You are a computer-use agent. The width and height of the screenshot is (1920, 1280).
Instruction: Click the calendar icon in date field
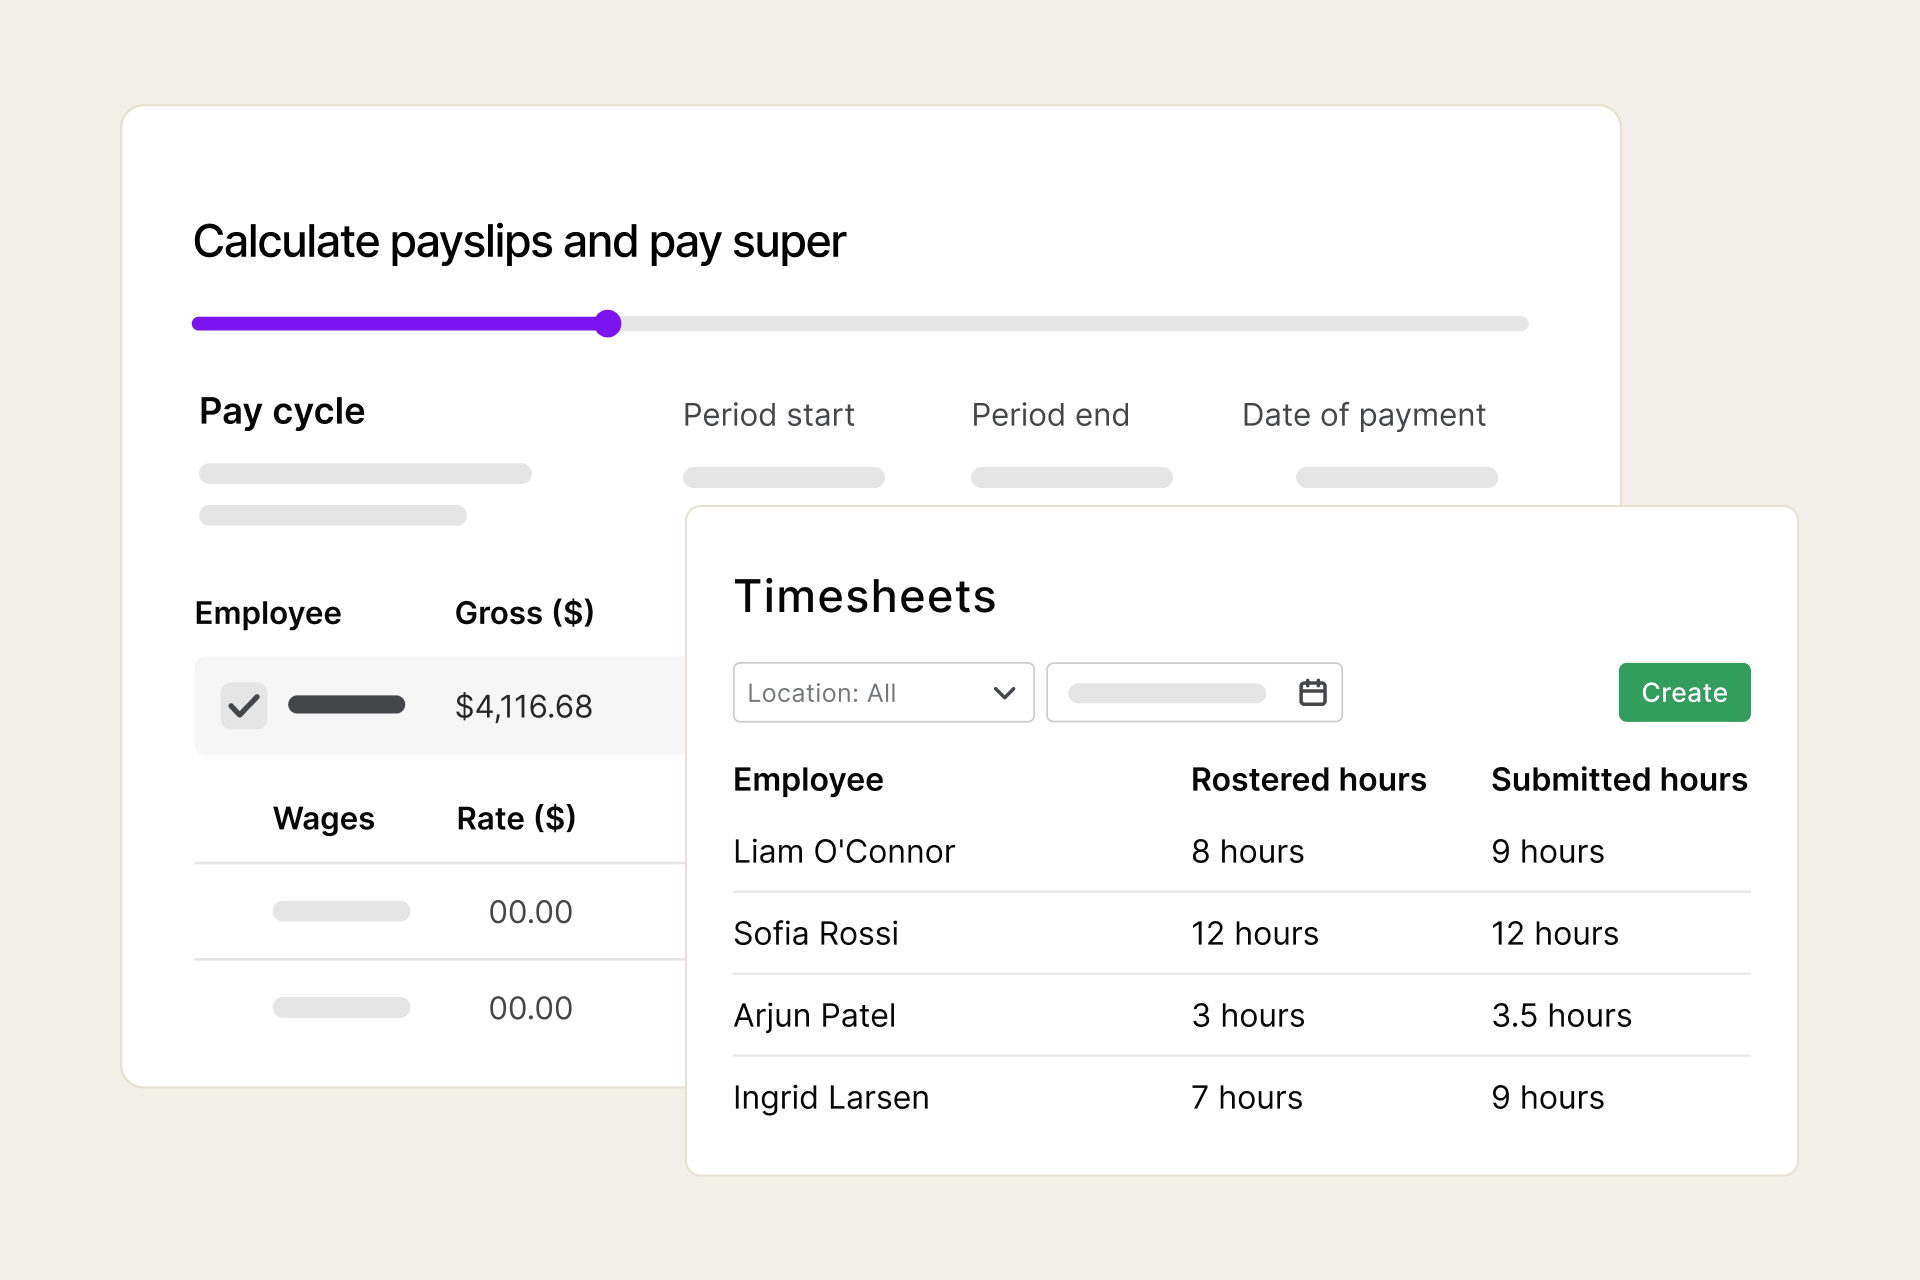click(1312, 692)
